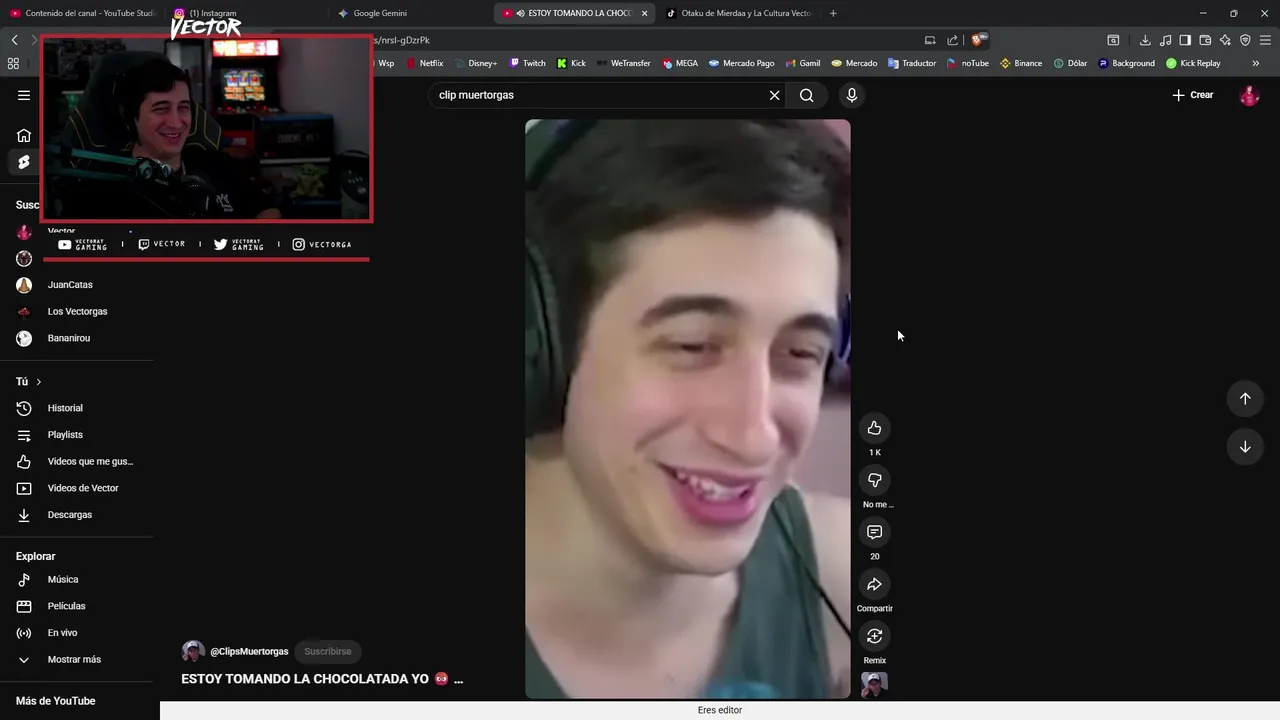1280x720 pixels.
Task: Start voice search with microphone
Action: coord(851,95)
